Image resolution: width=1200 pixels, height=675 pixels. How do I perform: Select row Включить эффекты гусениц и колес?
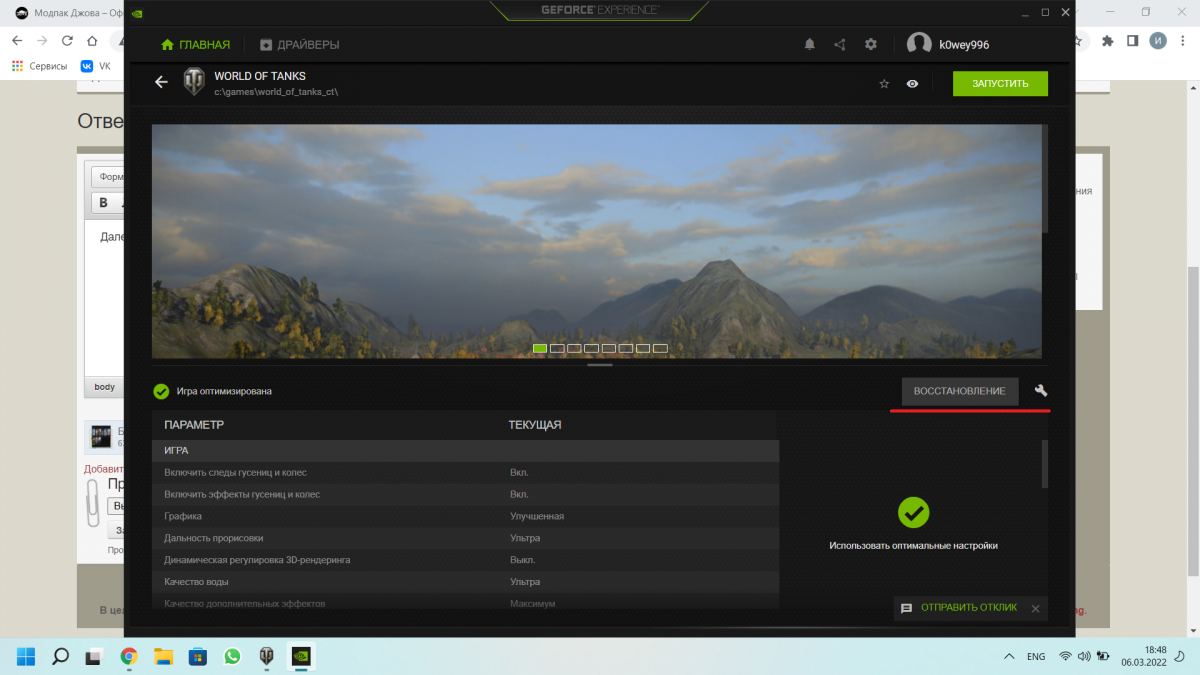pyautogui.click(x=465, y=494)
